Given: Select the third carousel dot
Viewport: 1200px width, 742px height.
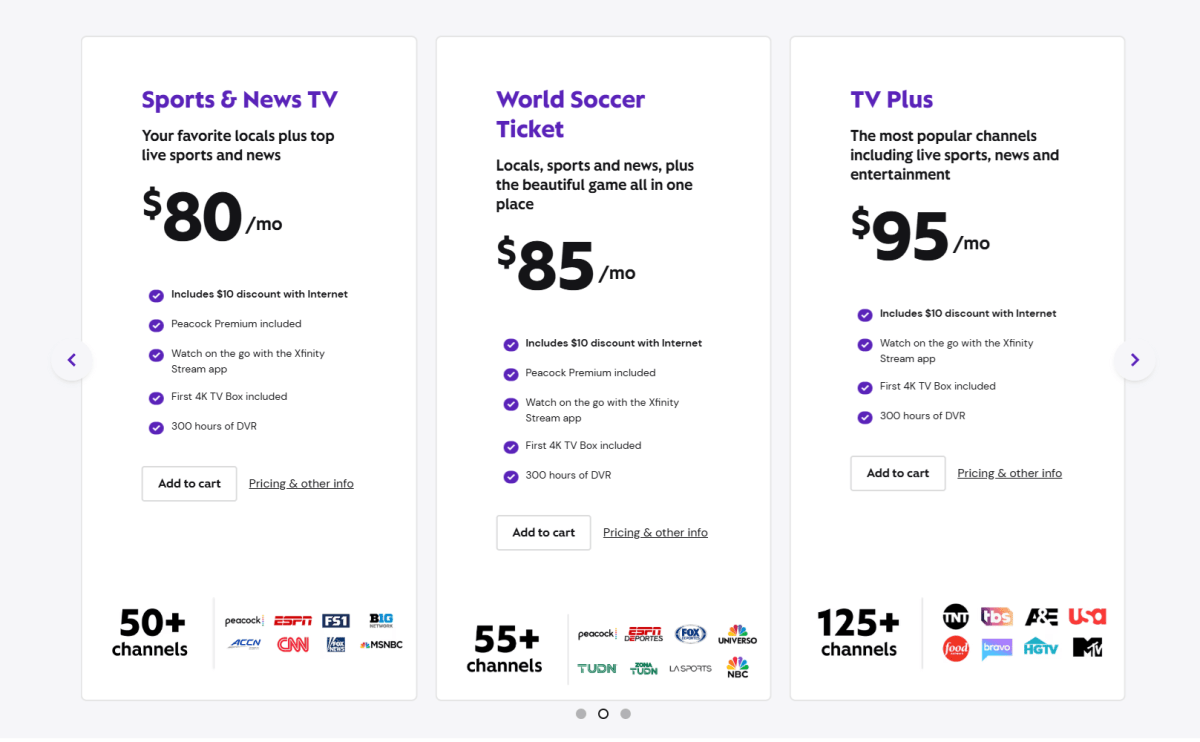Looking at the screenshot, I should pyautogui.click(x=625, y=713).
